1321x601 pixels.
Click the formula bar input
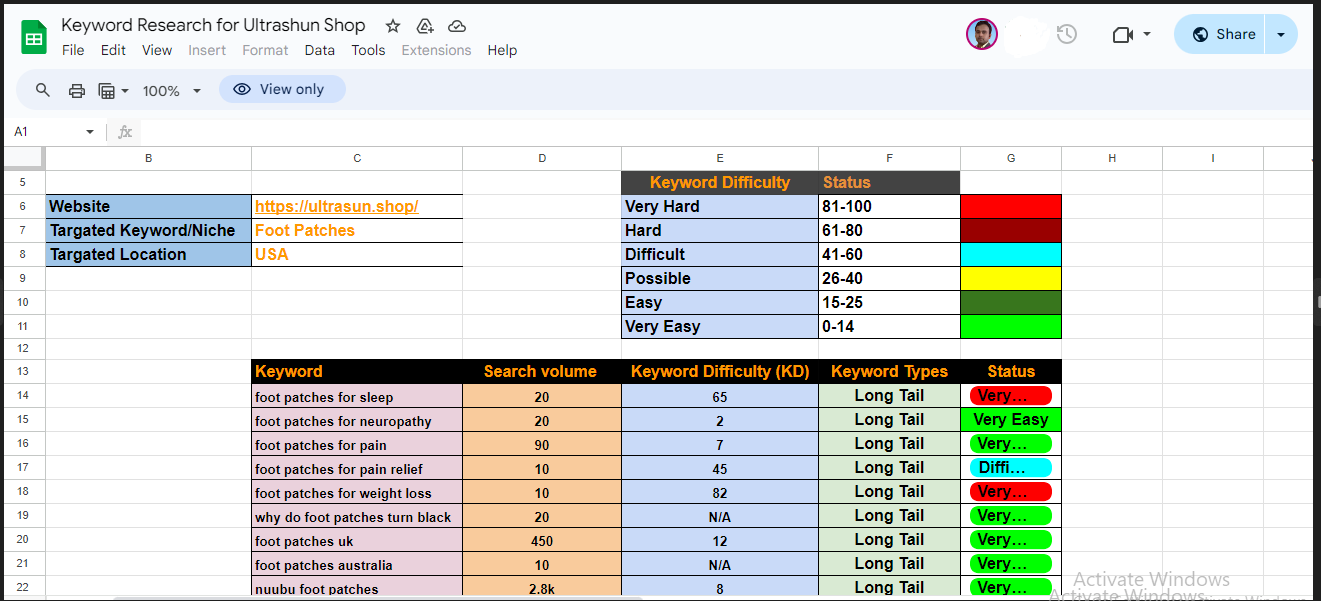[725, 132]
